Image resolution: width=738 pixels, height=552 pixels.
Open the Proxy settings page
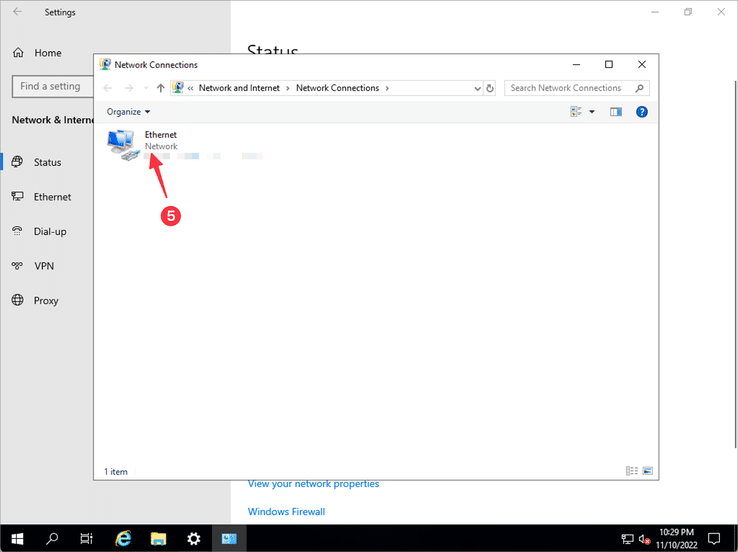tap(46, 300)
